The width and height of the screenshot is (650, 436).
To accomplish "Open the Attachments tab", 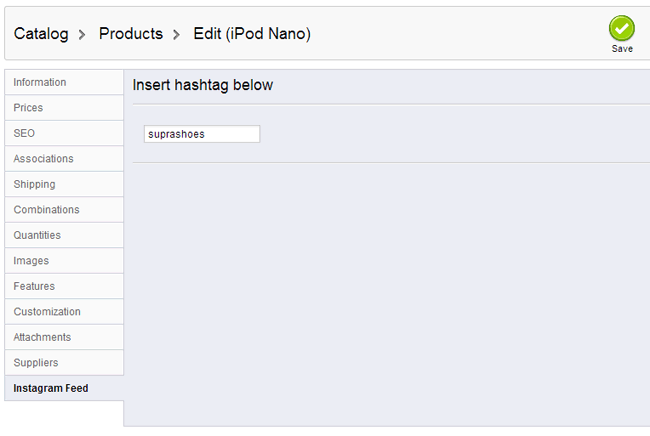I will 42,337.
